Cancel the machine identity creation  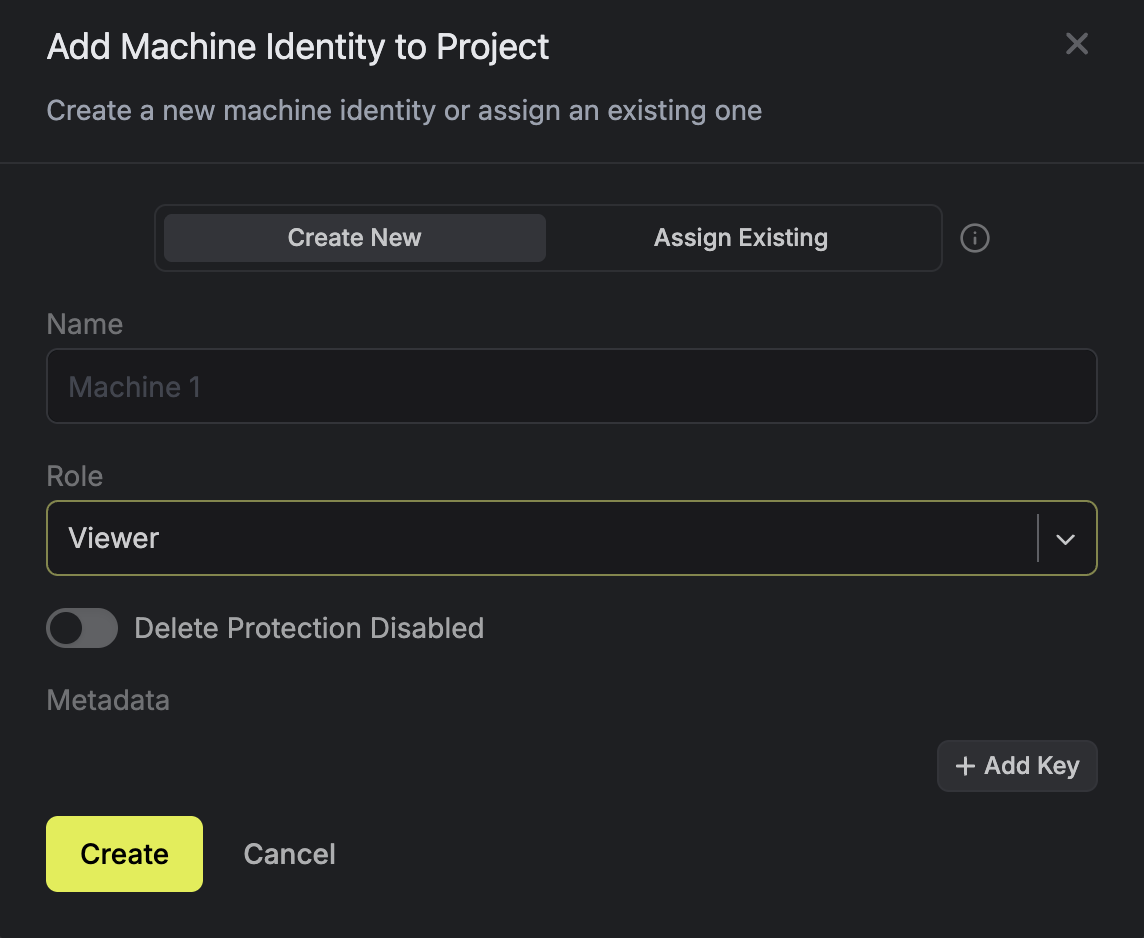click(289, 854)
